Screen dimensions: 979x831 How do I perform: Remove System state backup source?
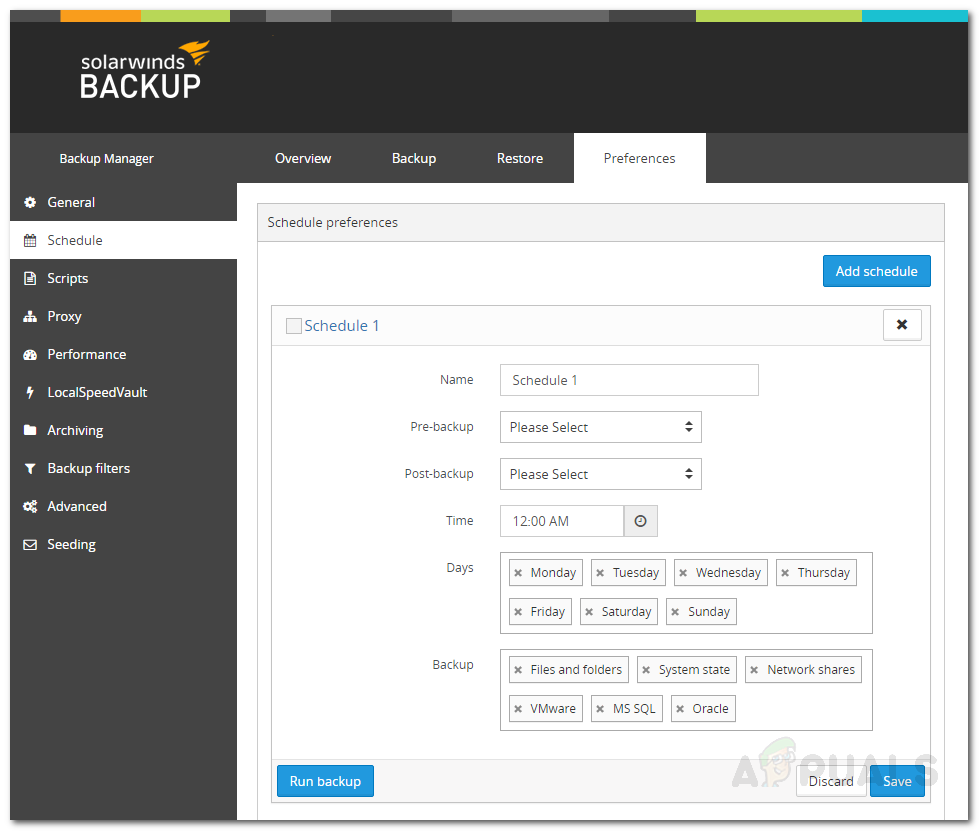646,670
